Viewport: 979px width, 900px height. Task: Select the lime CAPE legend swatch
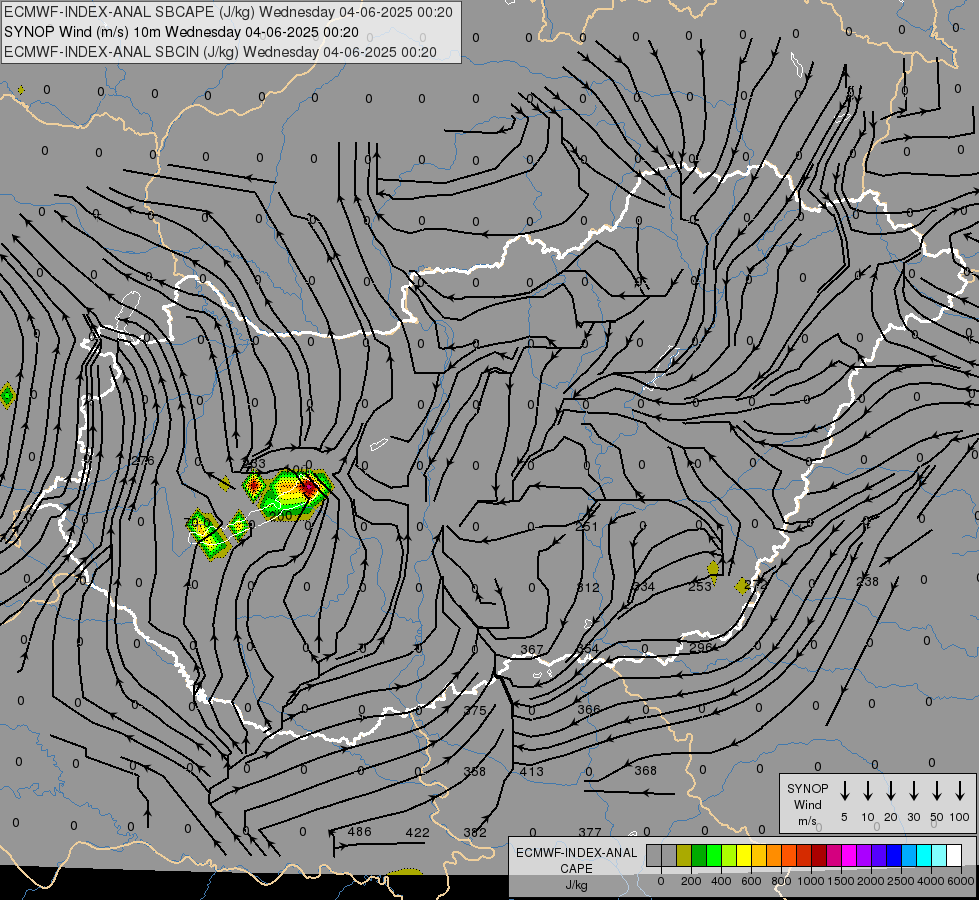729,855
